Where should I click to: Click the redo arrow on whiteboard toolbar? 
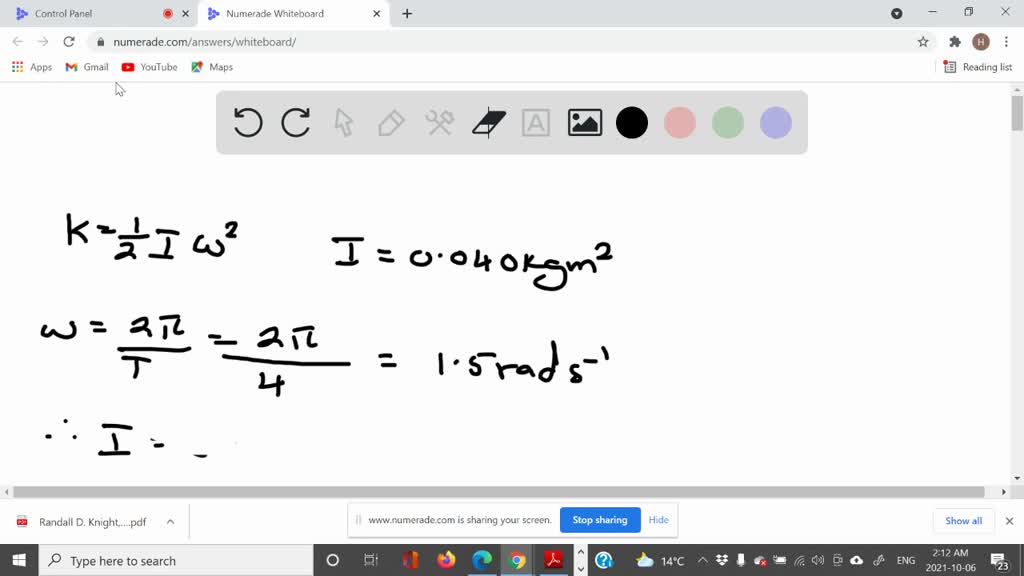tap(296, 123)
